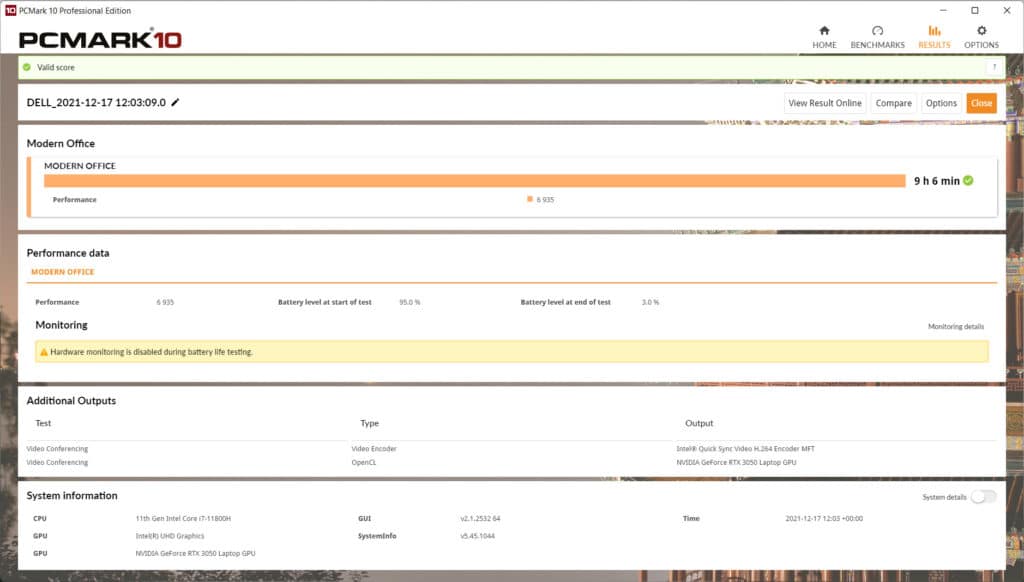The image size is (1024, 582).
Task: Click Video Conferencing in the Video Encoder row
Action: point(57,449)
